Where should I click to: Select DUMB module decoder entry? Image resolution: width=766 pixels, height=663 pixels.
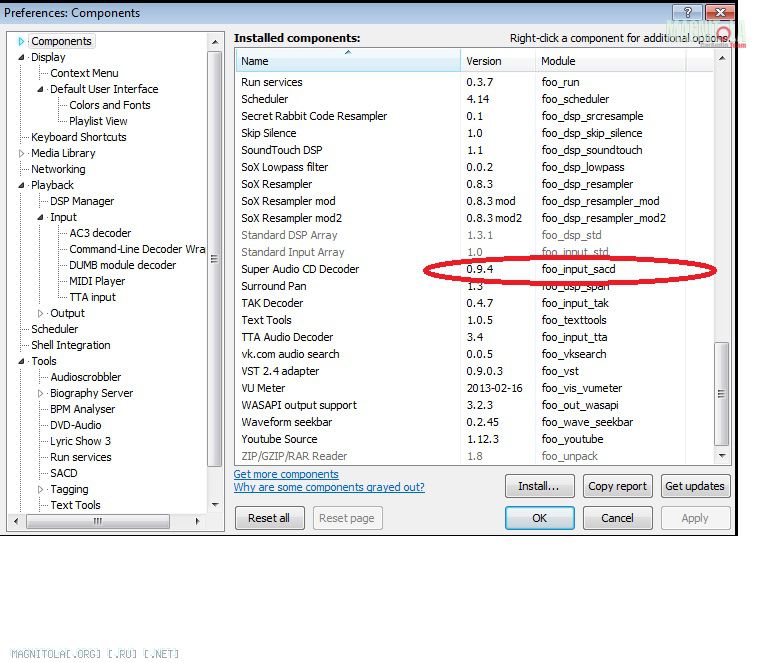point(122,265)
